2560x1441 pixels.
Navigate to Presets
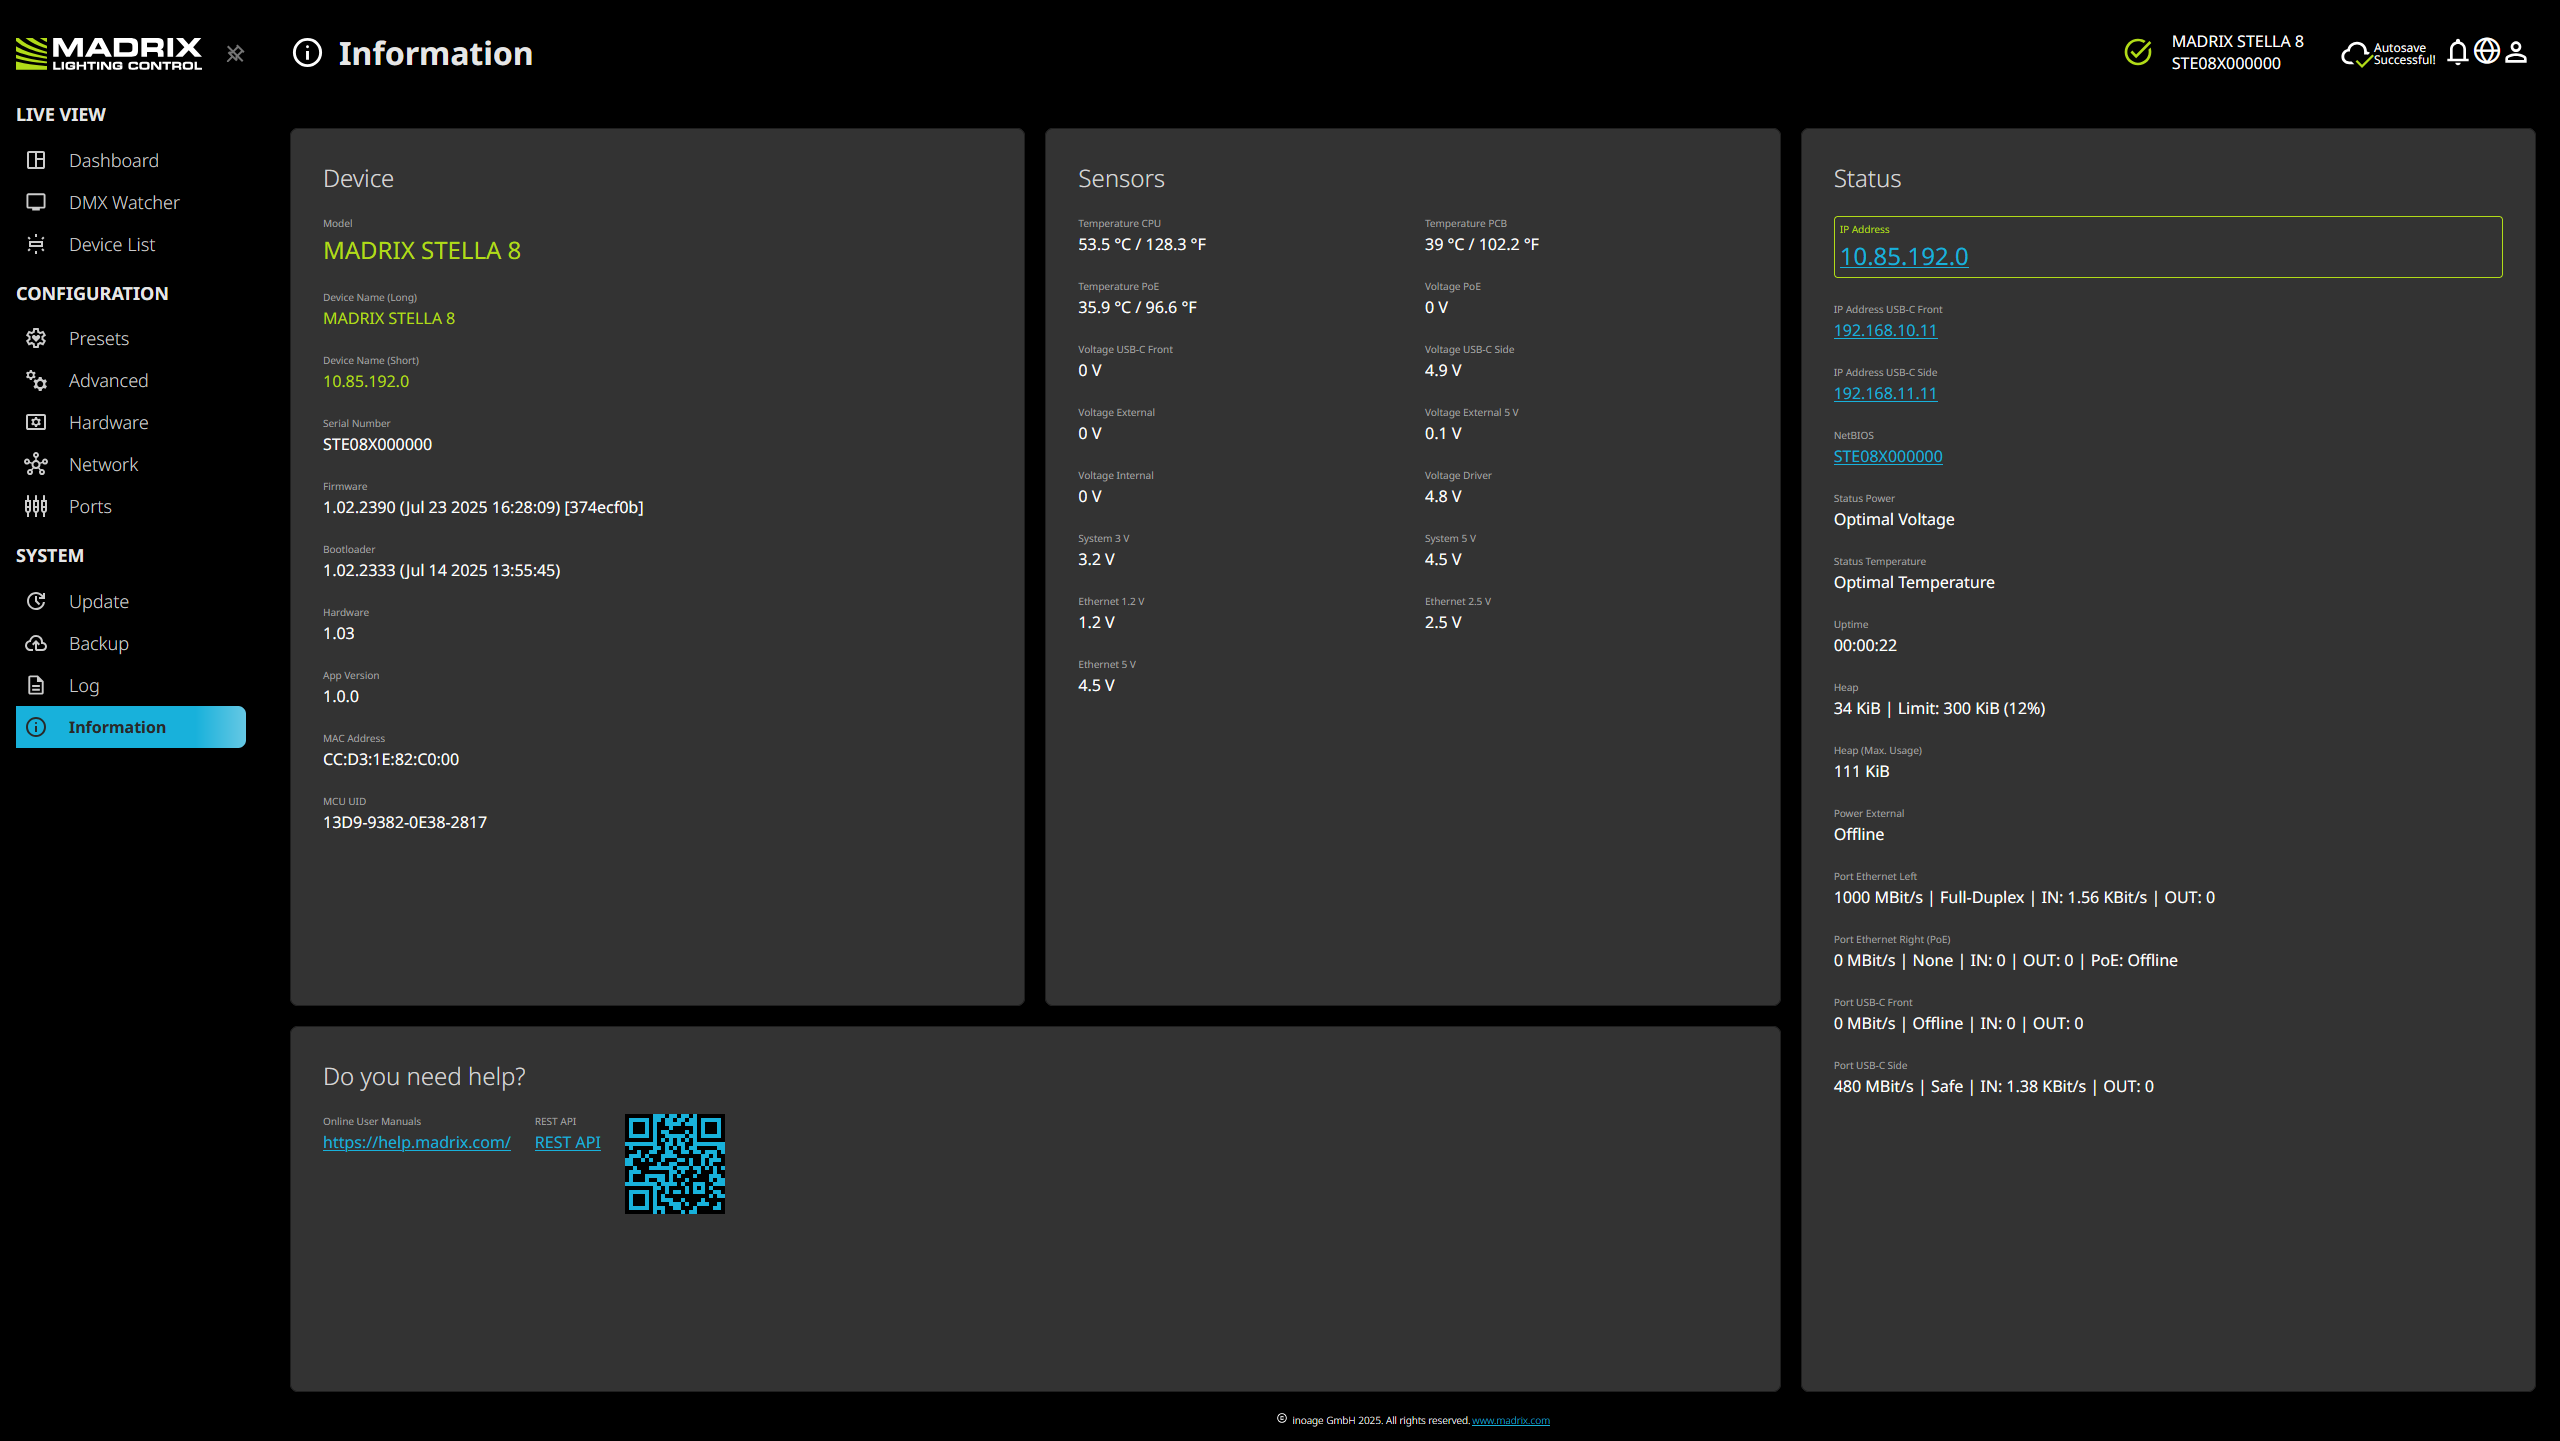tap(99, 338)
